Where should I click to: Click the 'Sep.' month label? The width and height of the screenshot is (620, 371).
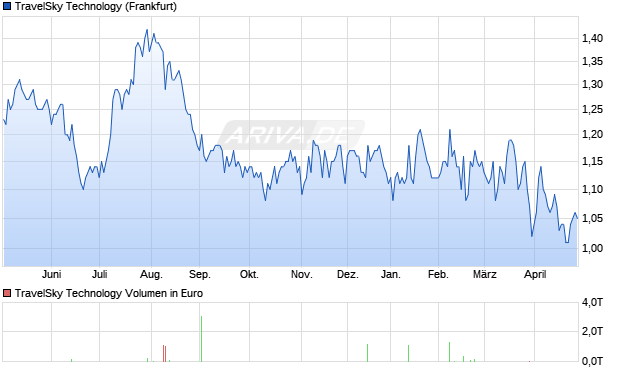(x=200, y=274)
